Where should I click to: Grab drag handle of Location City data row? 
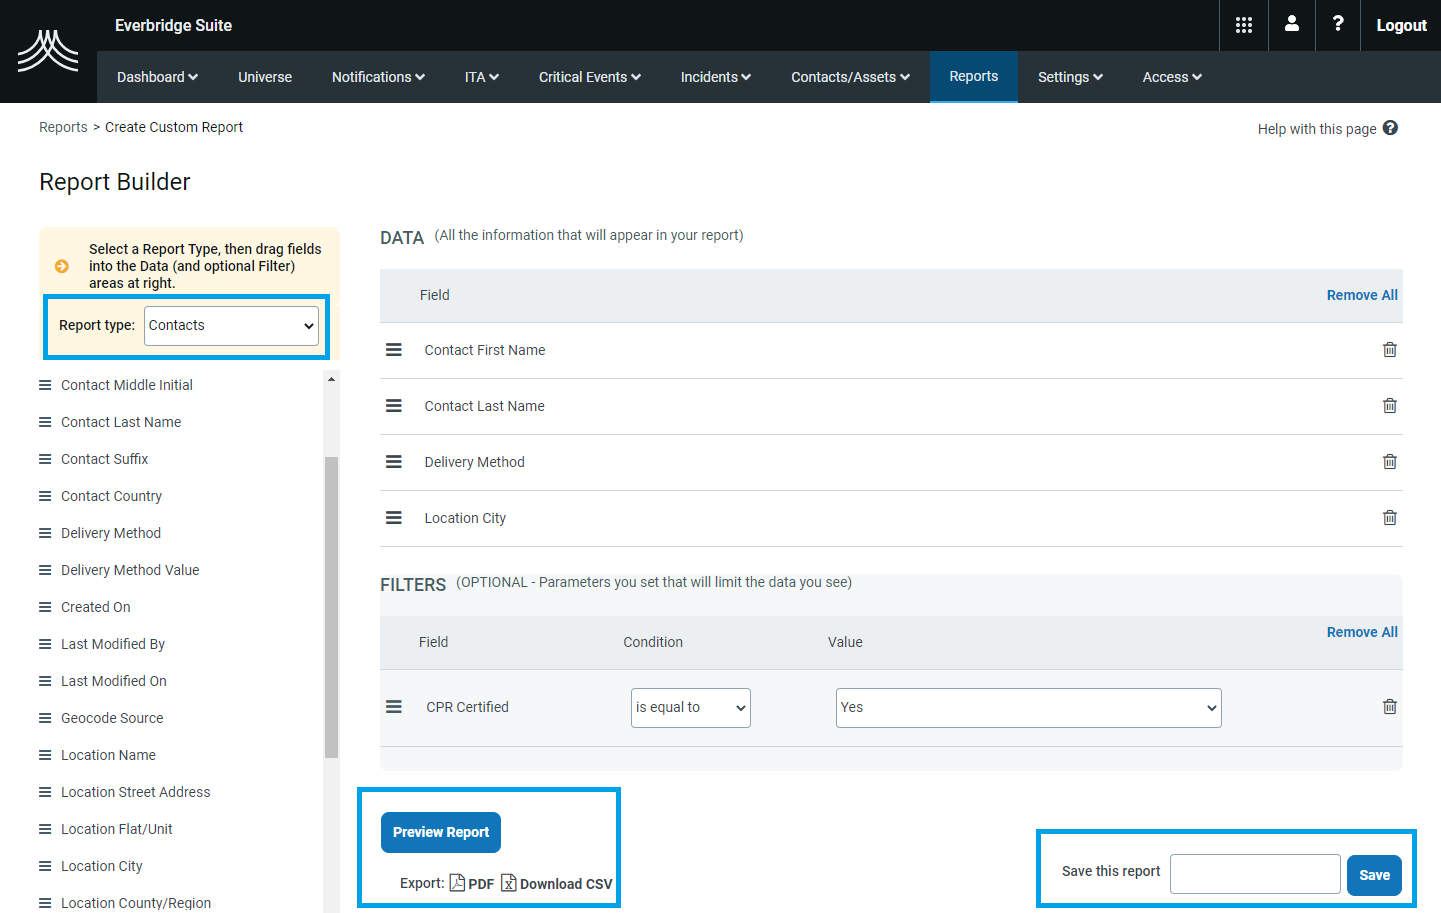394,518
